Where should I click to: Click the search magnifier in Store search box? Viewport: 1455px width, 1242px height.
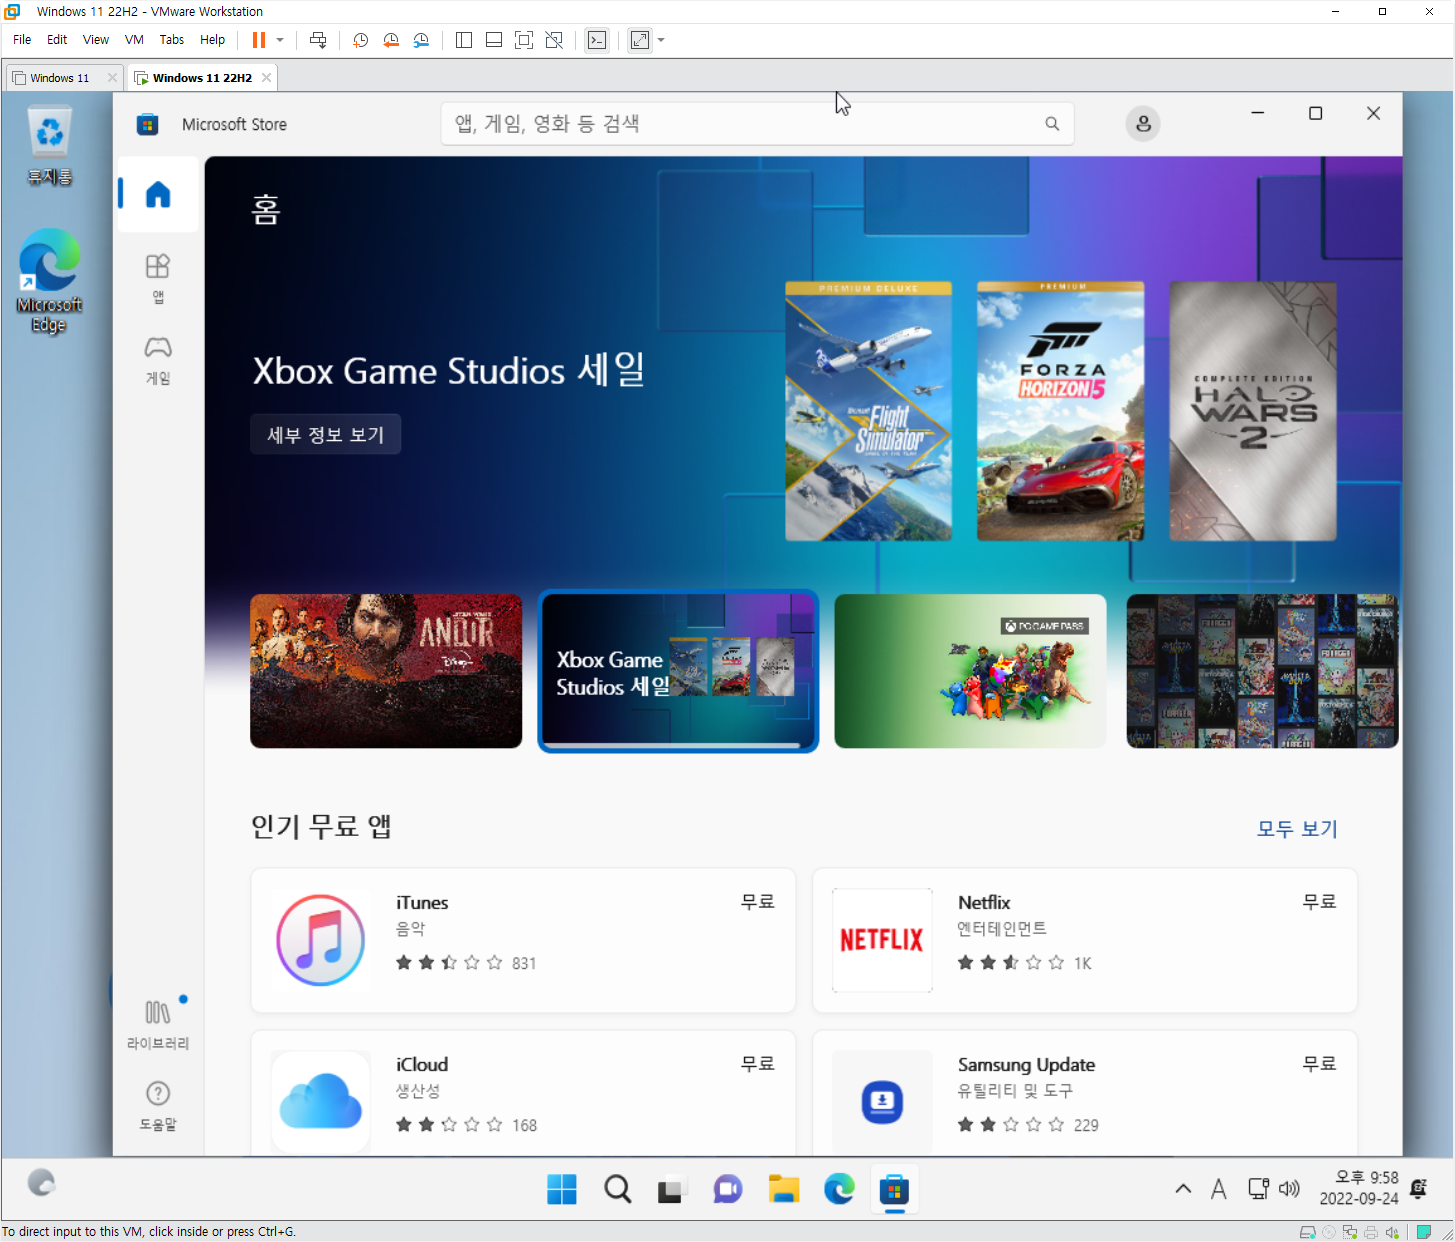click(x=1052, y=124)
